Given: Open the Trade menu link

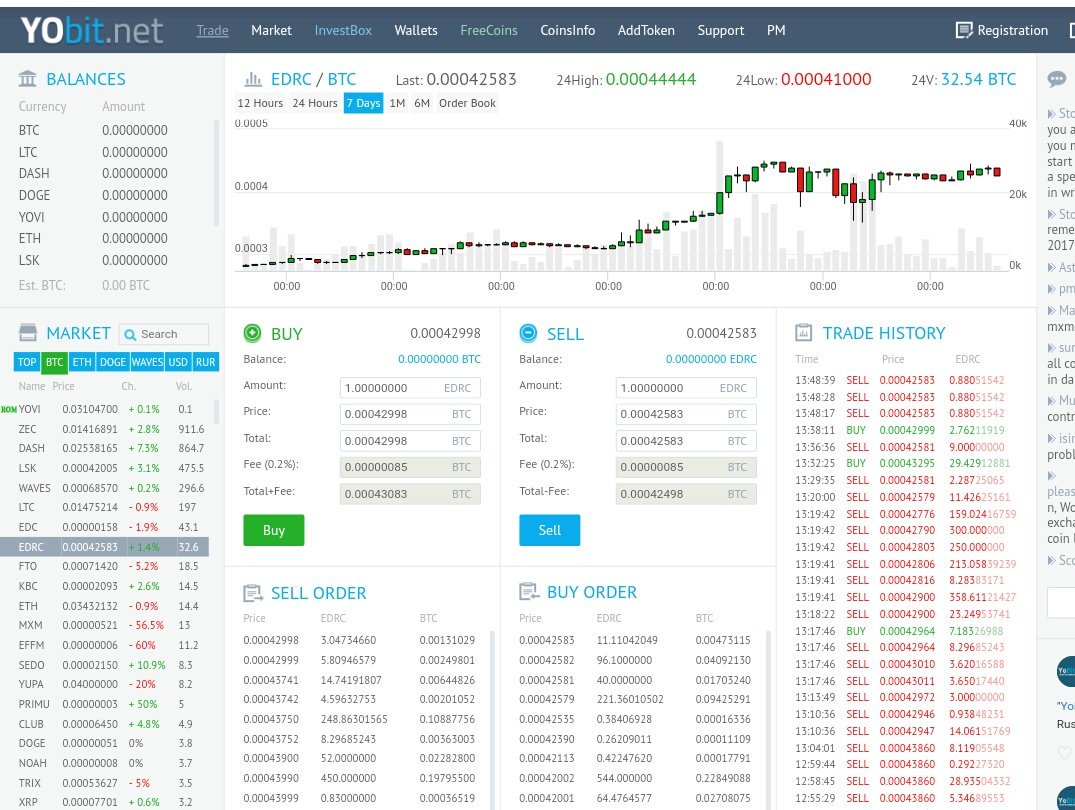Looking at the screenshot, I should [x=213, y=30].
